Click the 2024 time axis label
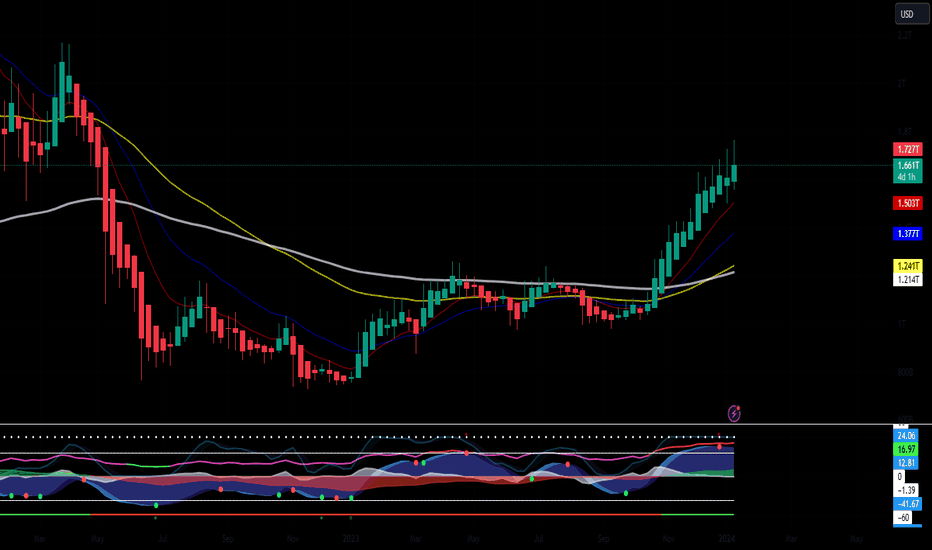Image resolution: width=932 pixels, height=550 pixels. pyautogui.click(x=726, y=539)
